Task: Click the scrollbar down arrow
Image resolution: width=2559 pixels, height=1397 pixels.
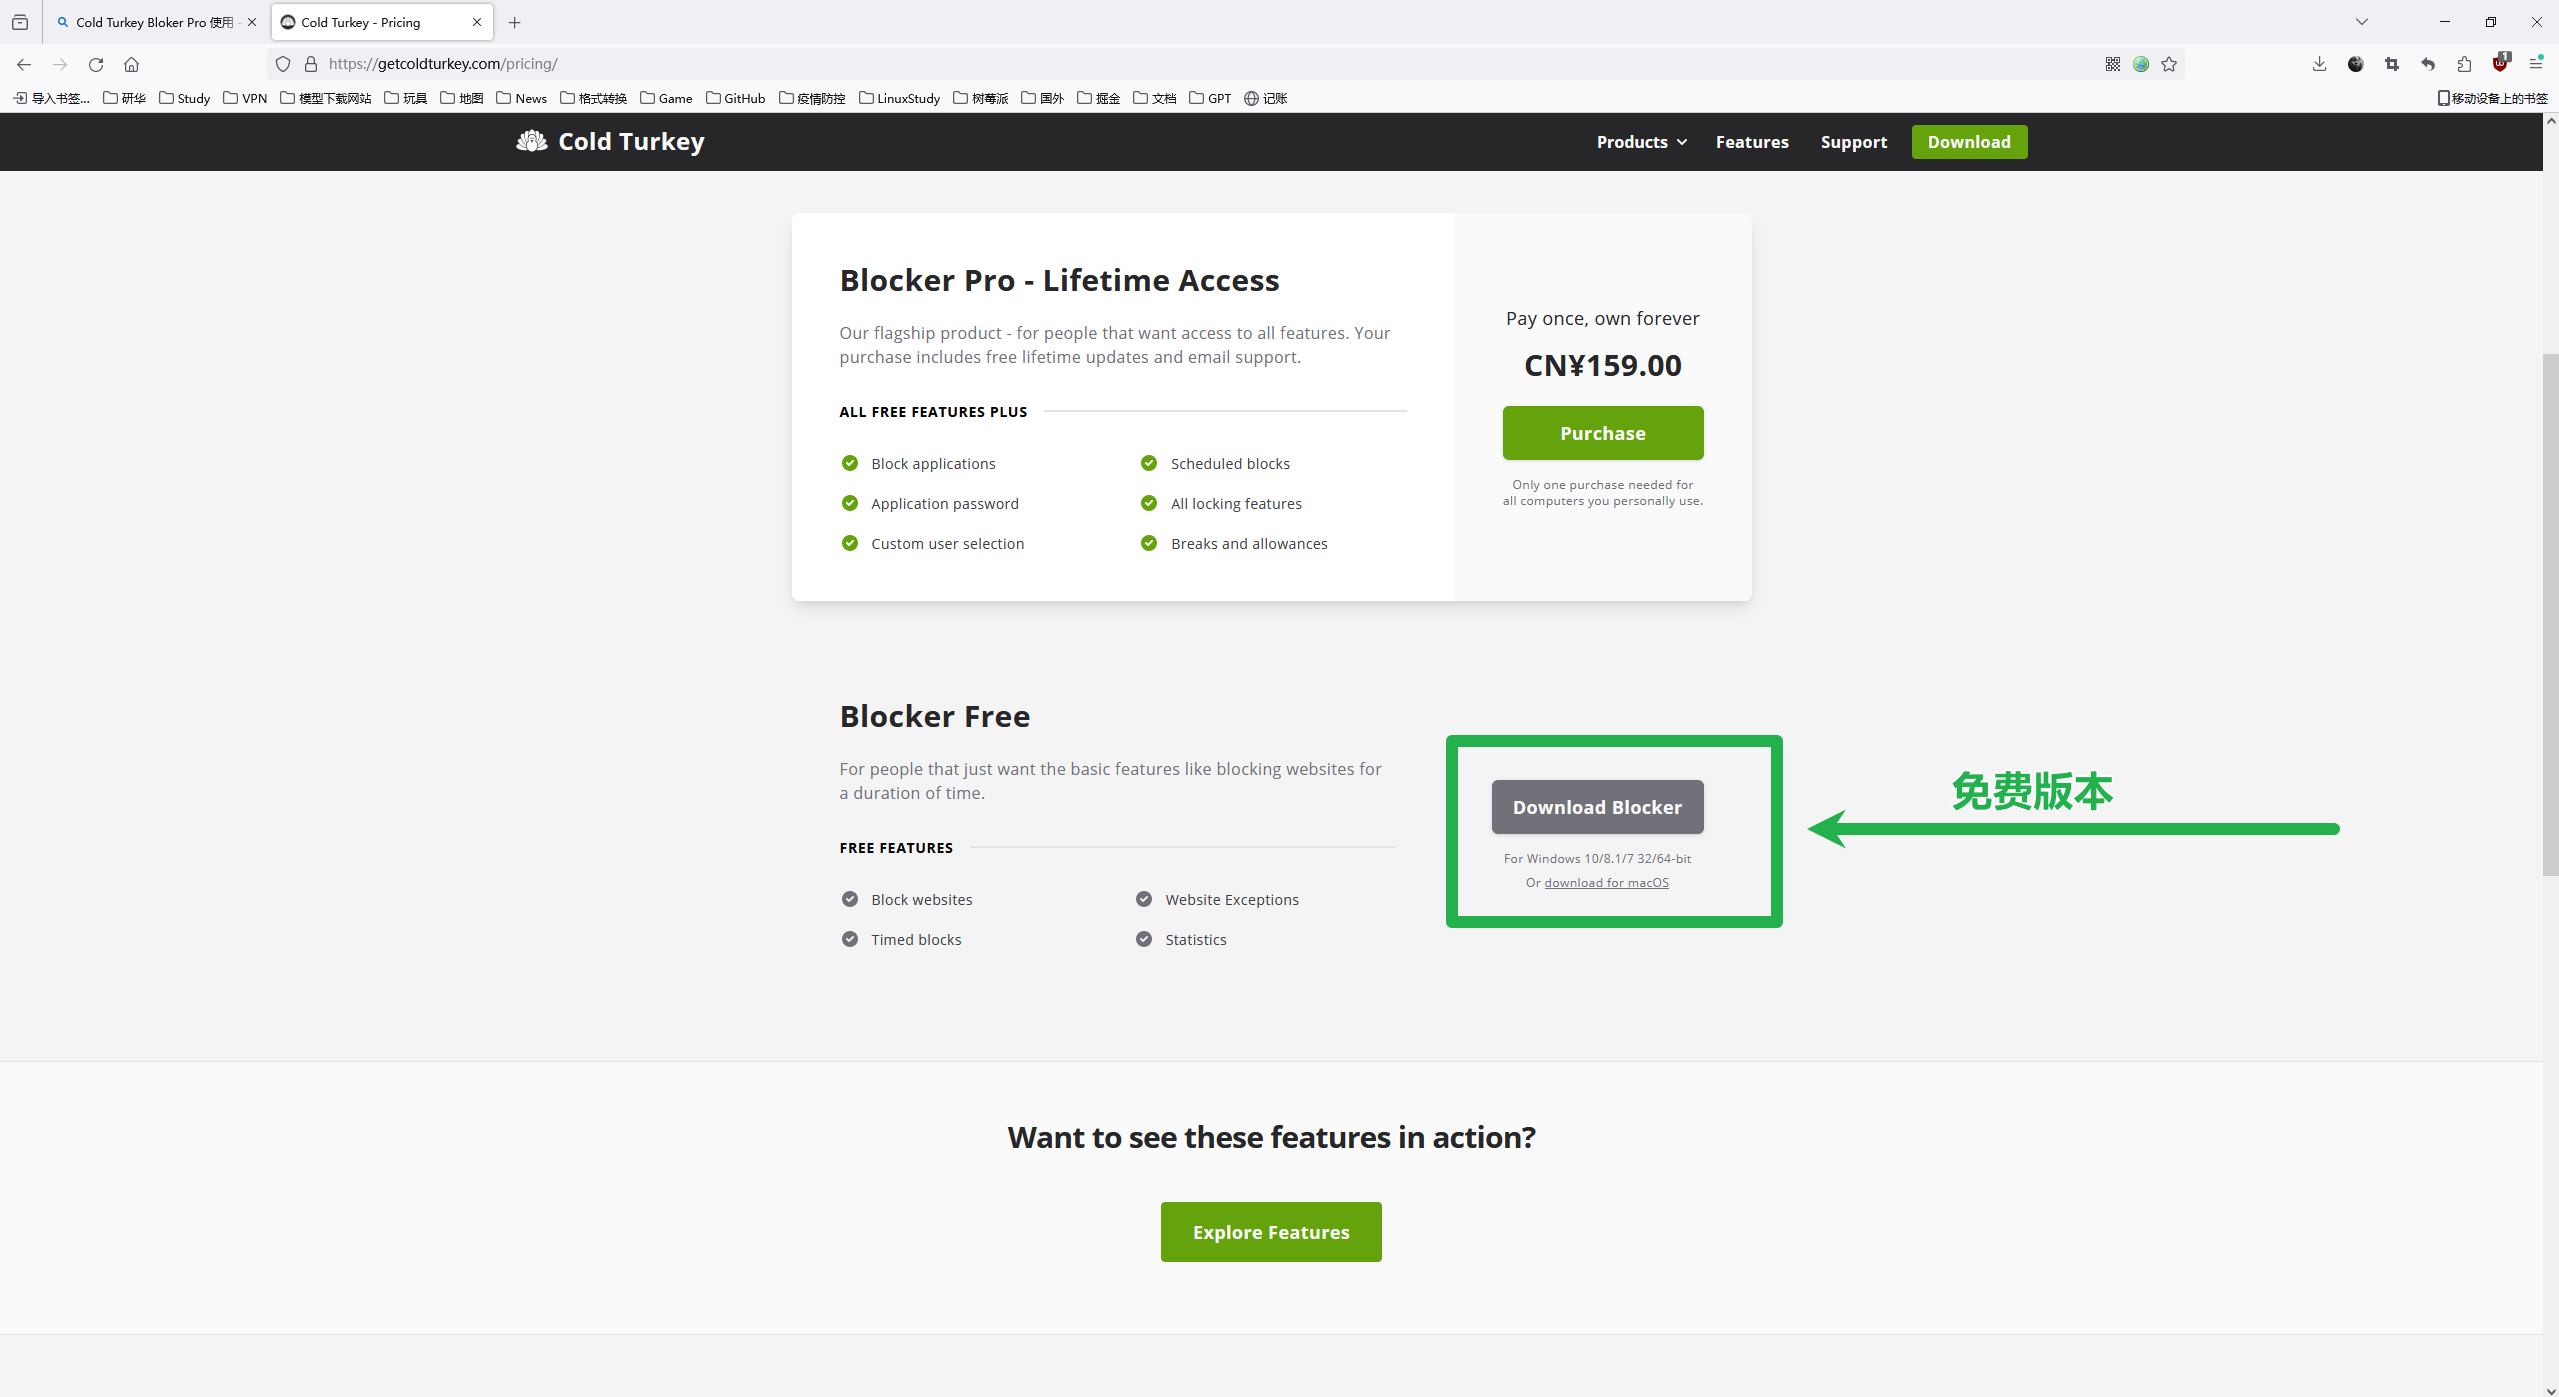Action: coord(2550,1389)
